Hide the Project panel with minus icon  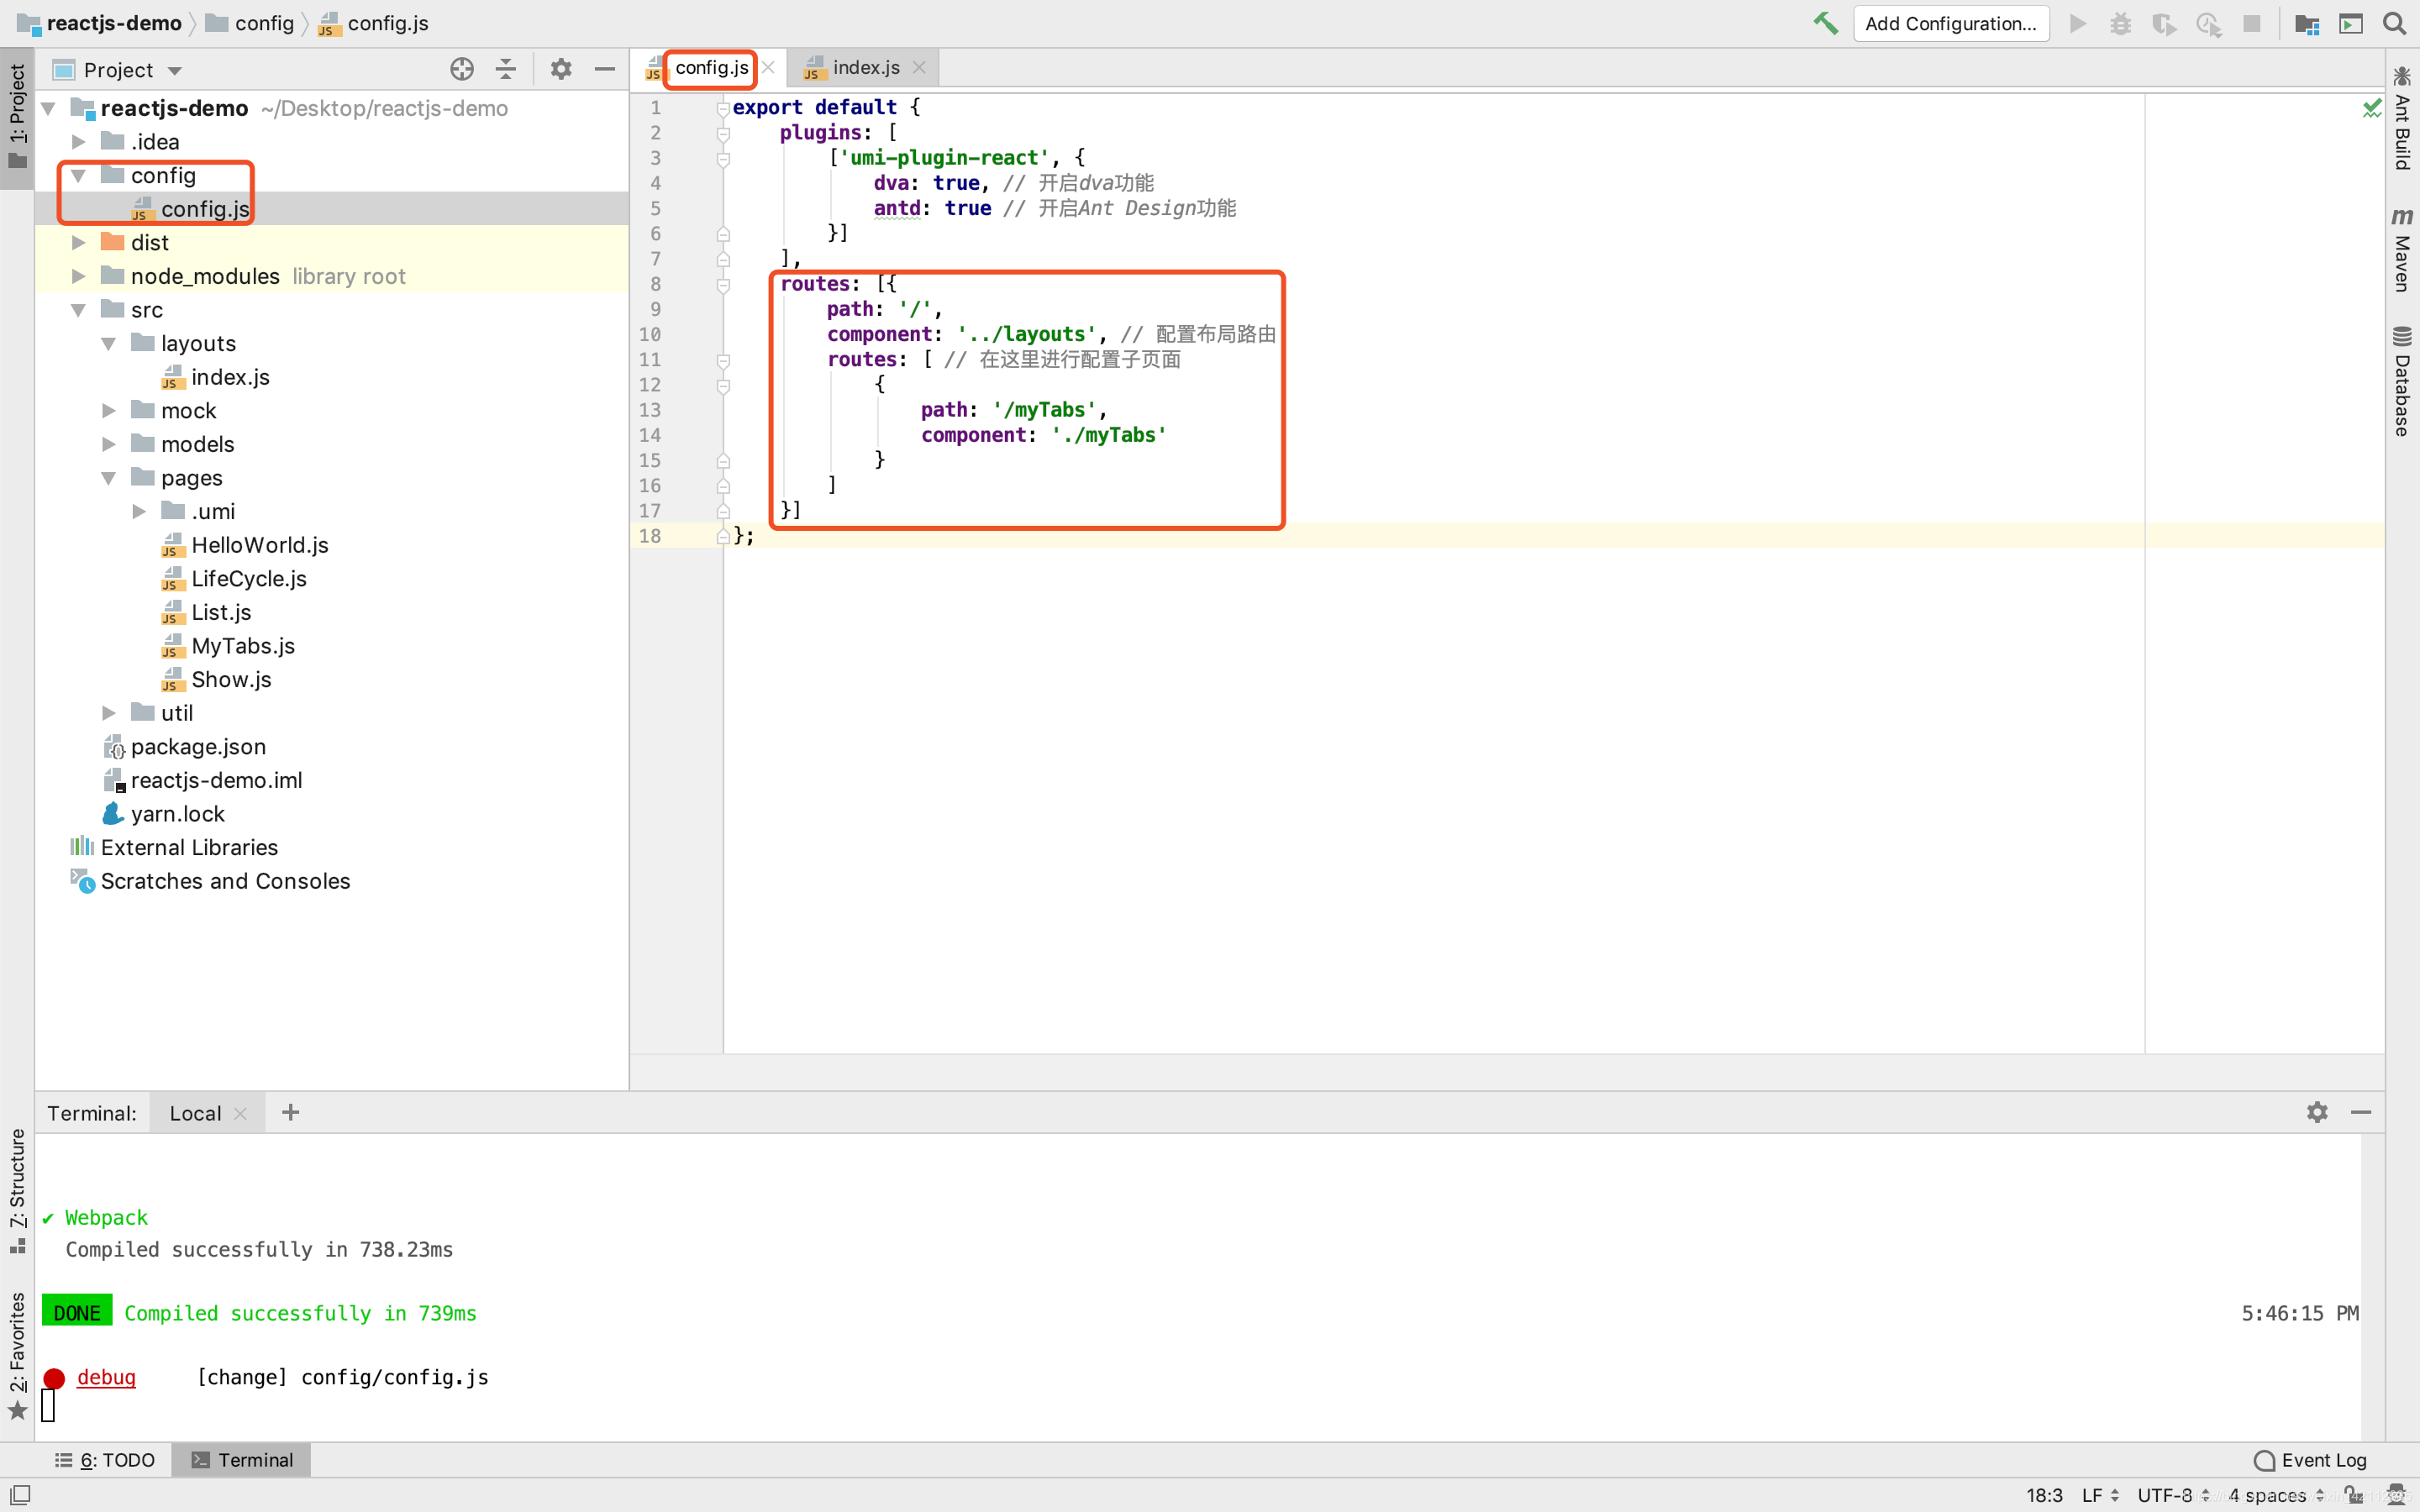604,69
